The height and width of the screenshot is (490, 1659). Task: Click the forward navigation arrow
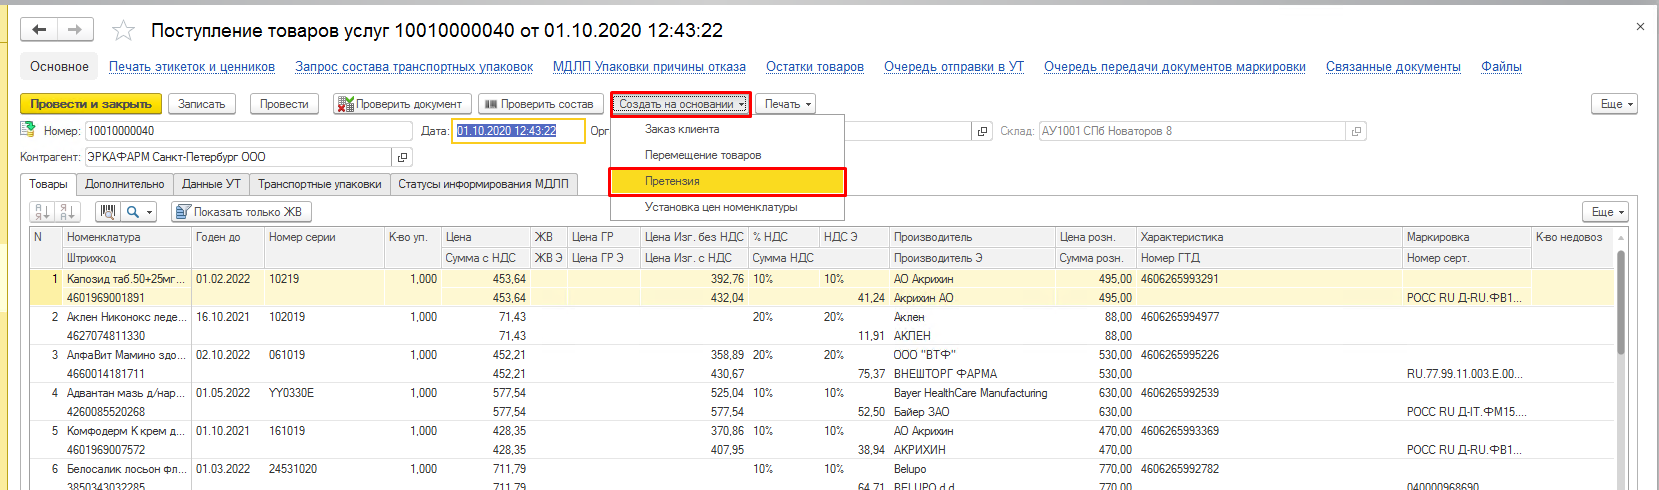[x=75, y=30]
